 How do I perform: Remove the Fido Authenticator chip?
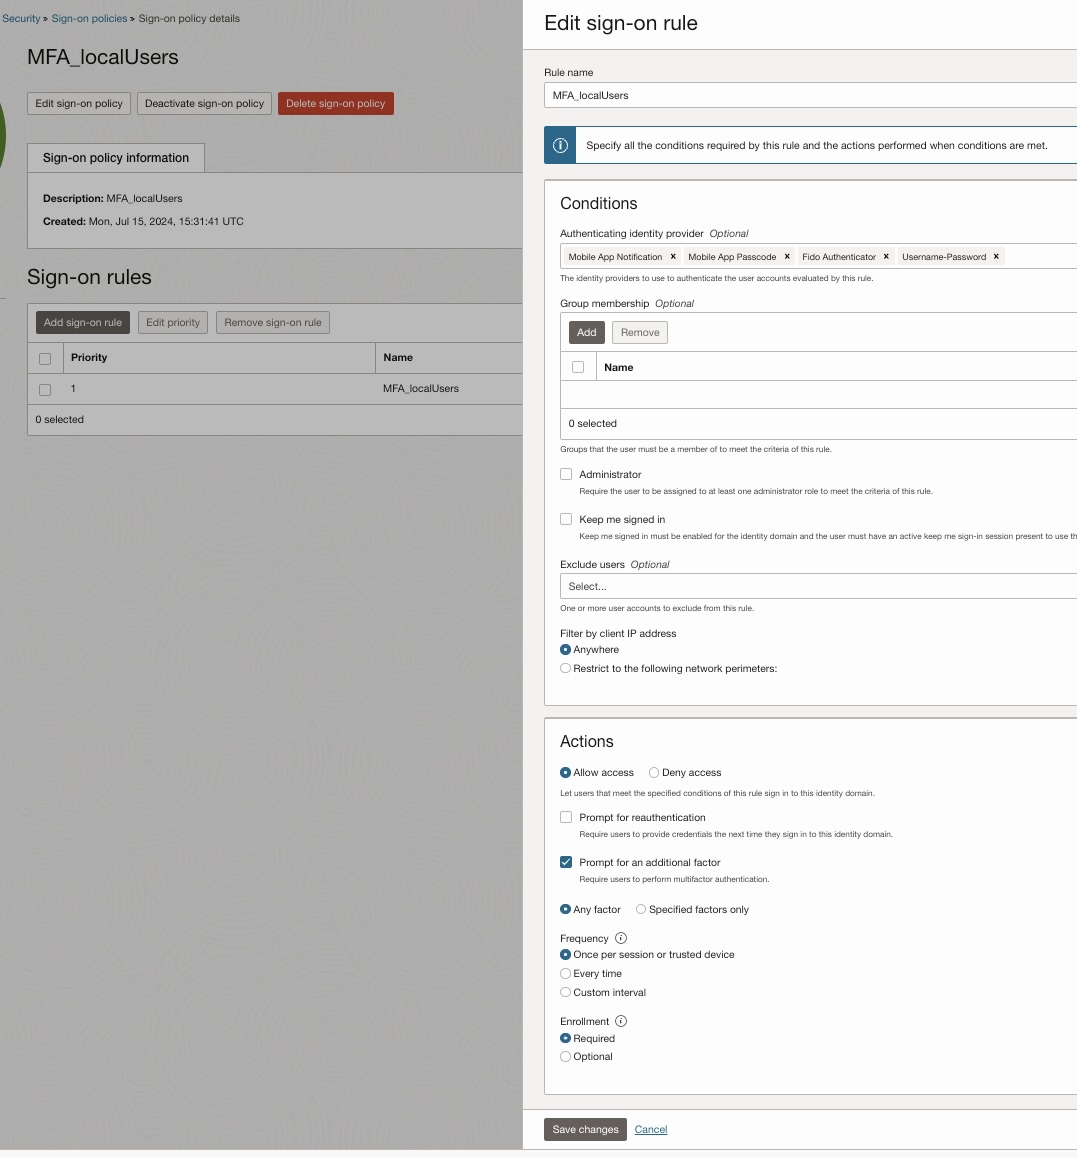click(x=886, y=257)
